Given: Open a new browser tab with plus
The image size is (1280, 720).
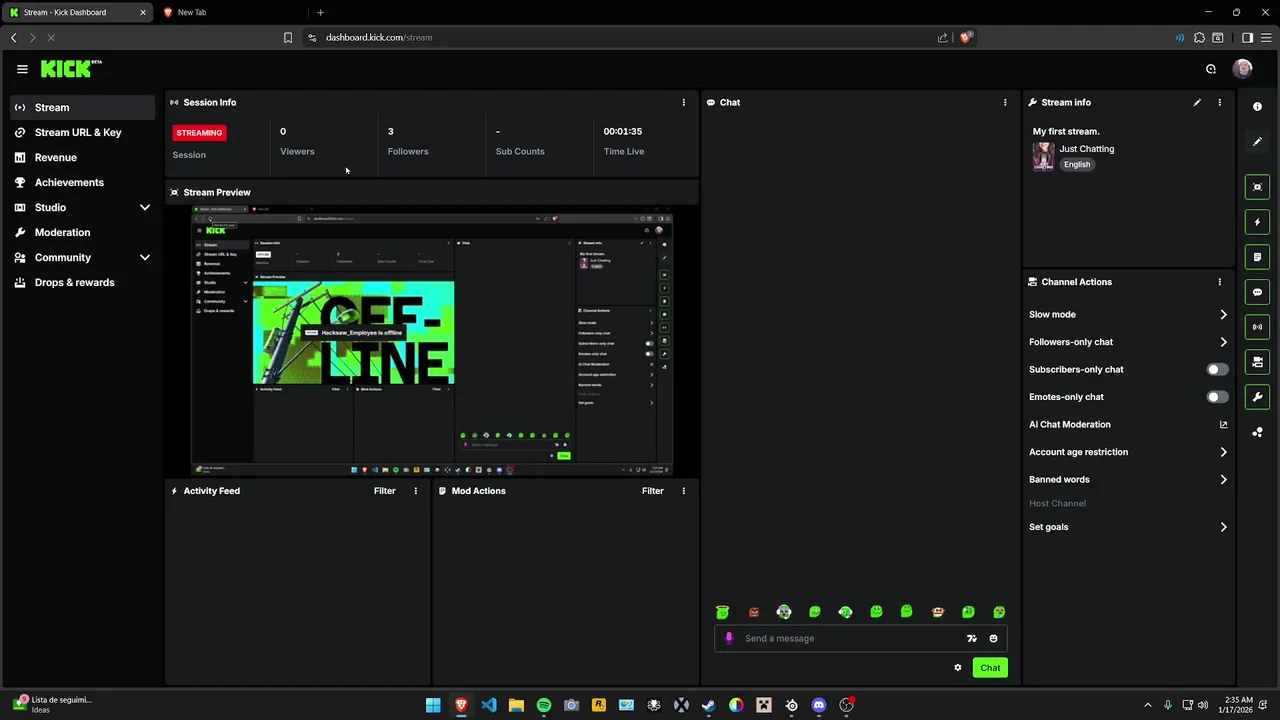Looking at the screenshot, I should click(x=320, y=12).
